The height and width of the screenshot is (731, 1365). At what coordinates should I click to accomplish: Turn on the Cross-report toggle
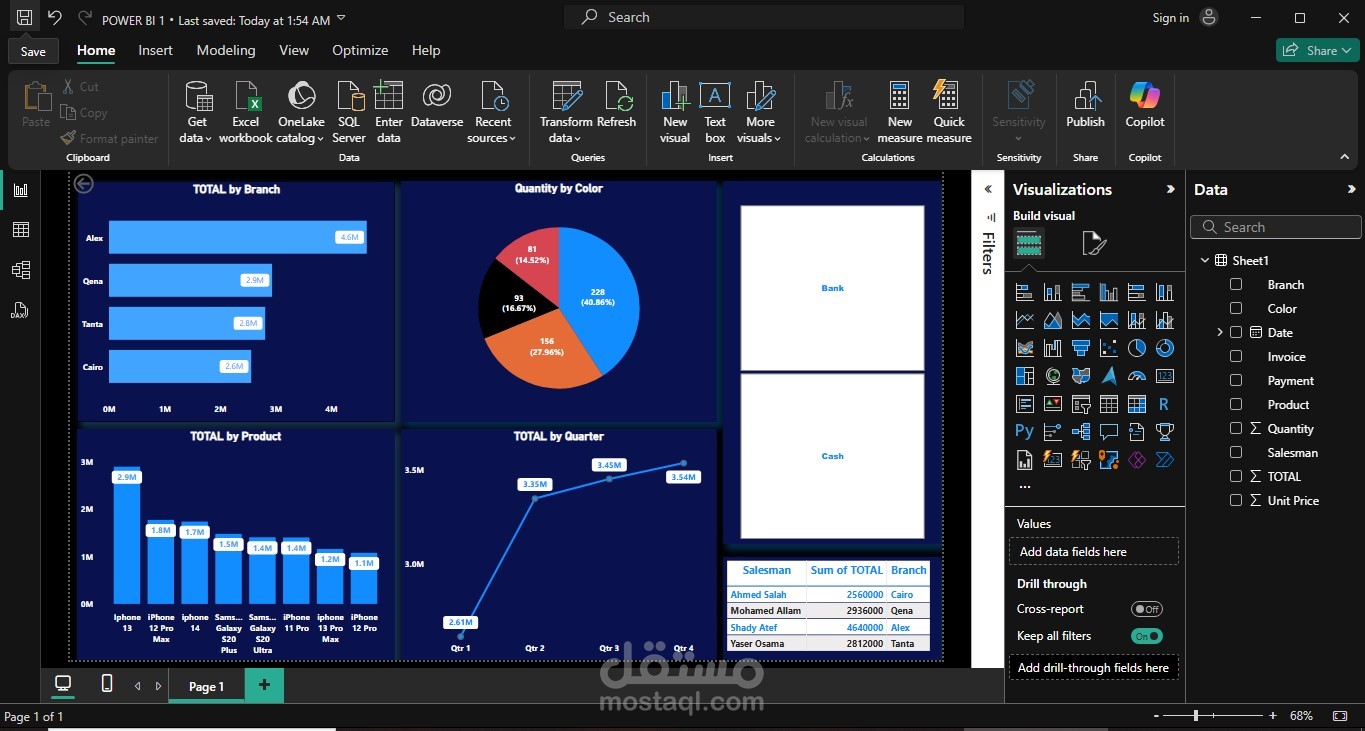tap(1147, 609)
